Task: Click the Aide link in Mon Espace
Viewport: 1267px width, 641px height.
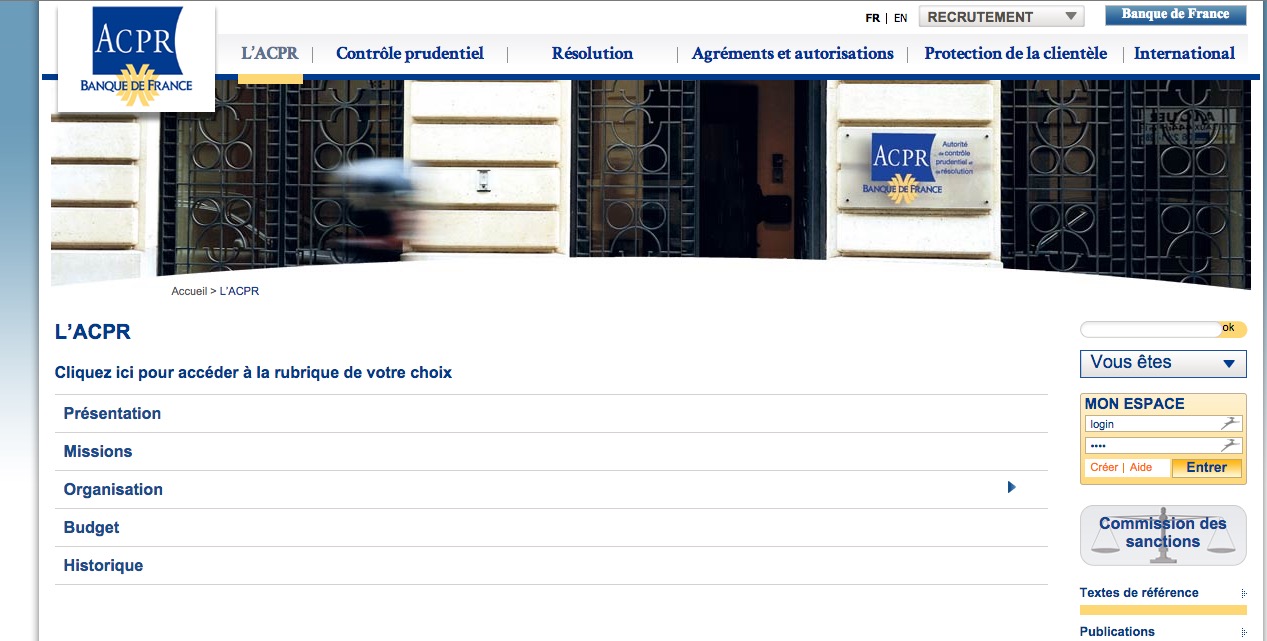Action: pos(1141,467)
